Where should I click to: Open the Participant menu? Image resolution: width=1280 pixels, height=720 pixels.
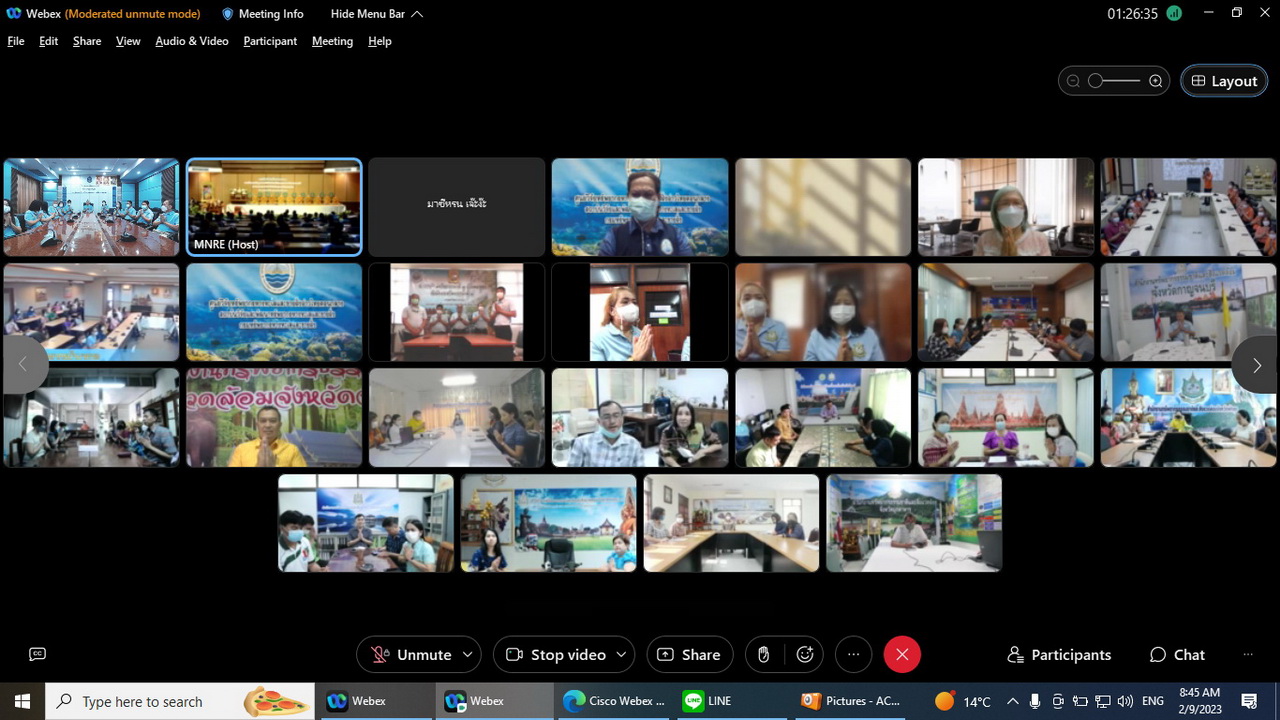[x=270, y=41]
